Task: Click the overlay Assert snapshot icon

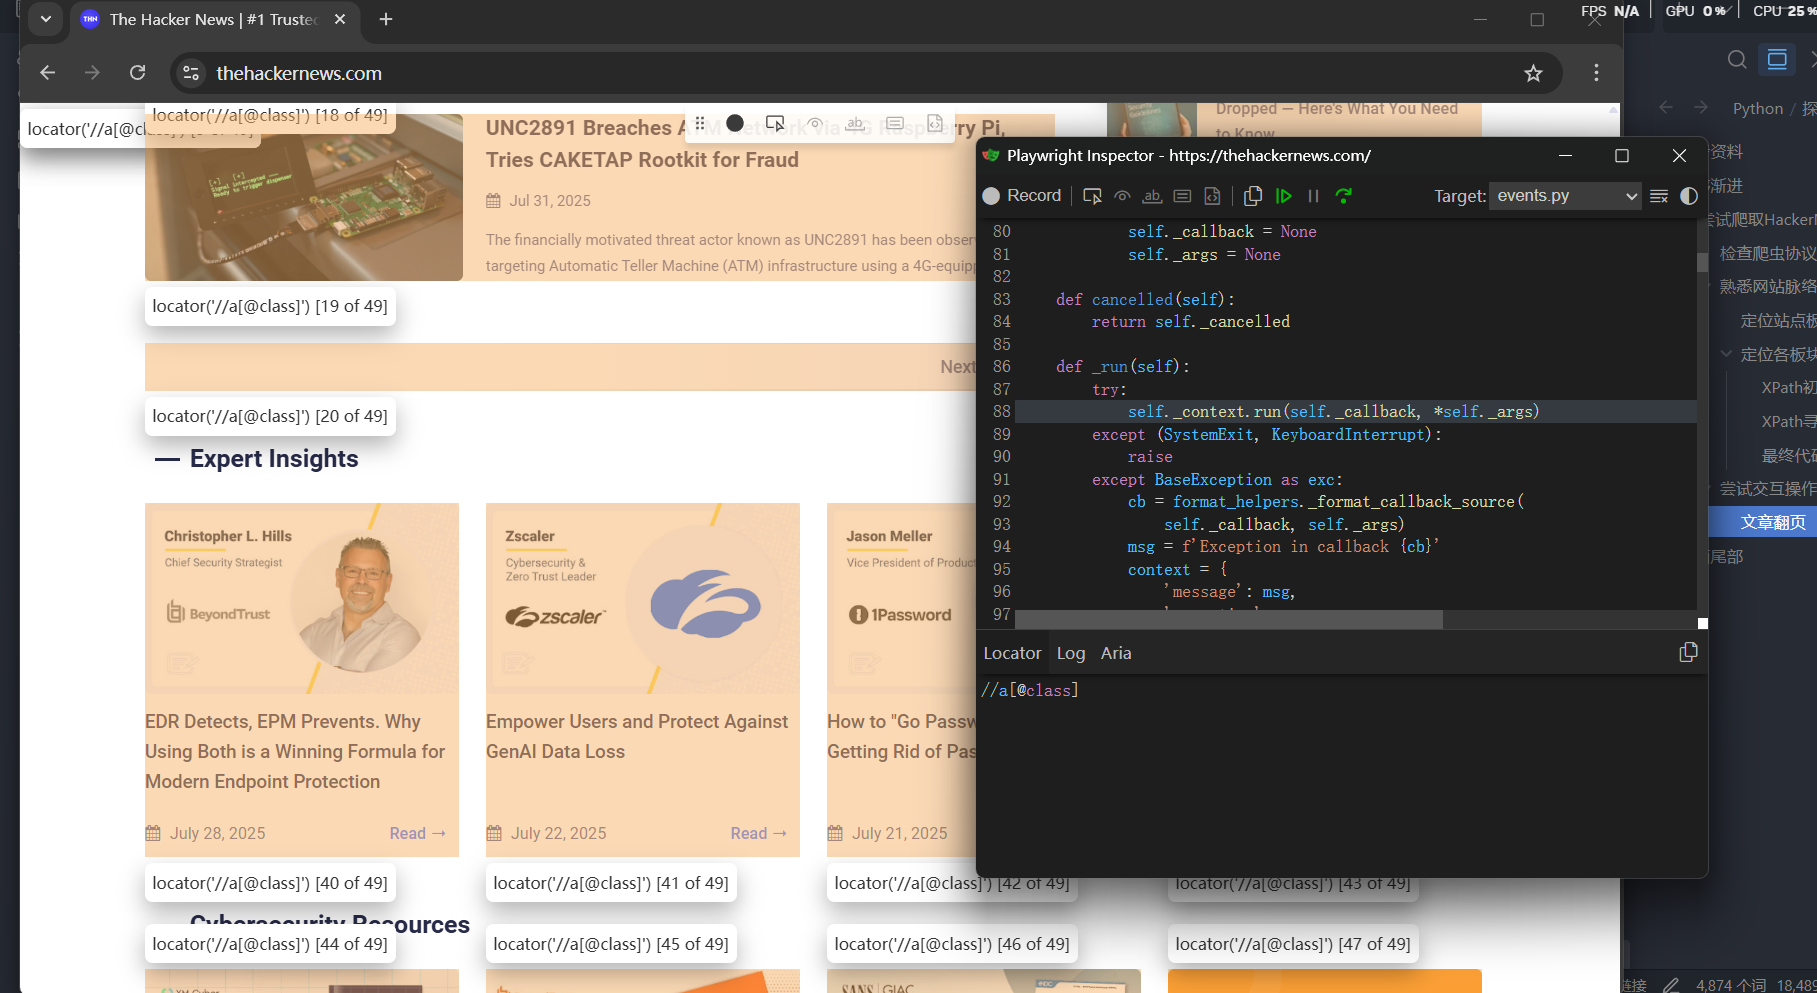Action: [x=935, y=123]
